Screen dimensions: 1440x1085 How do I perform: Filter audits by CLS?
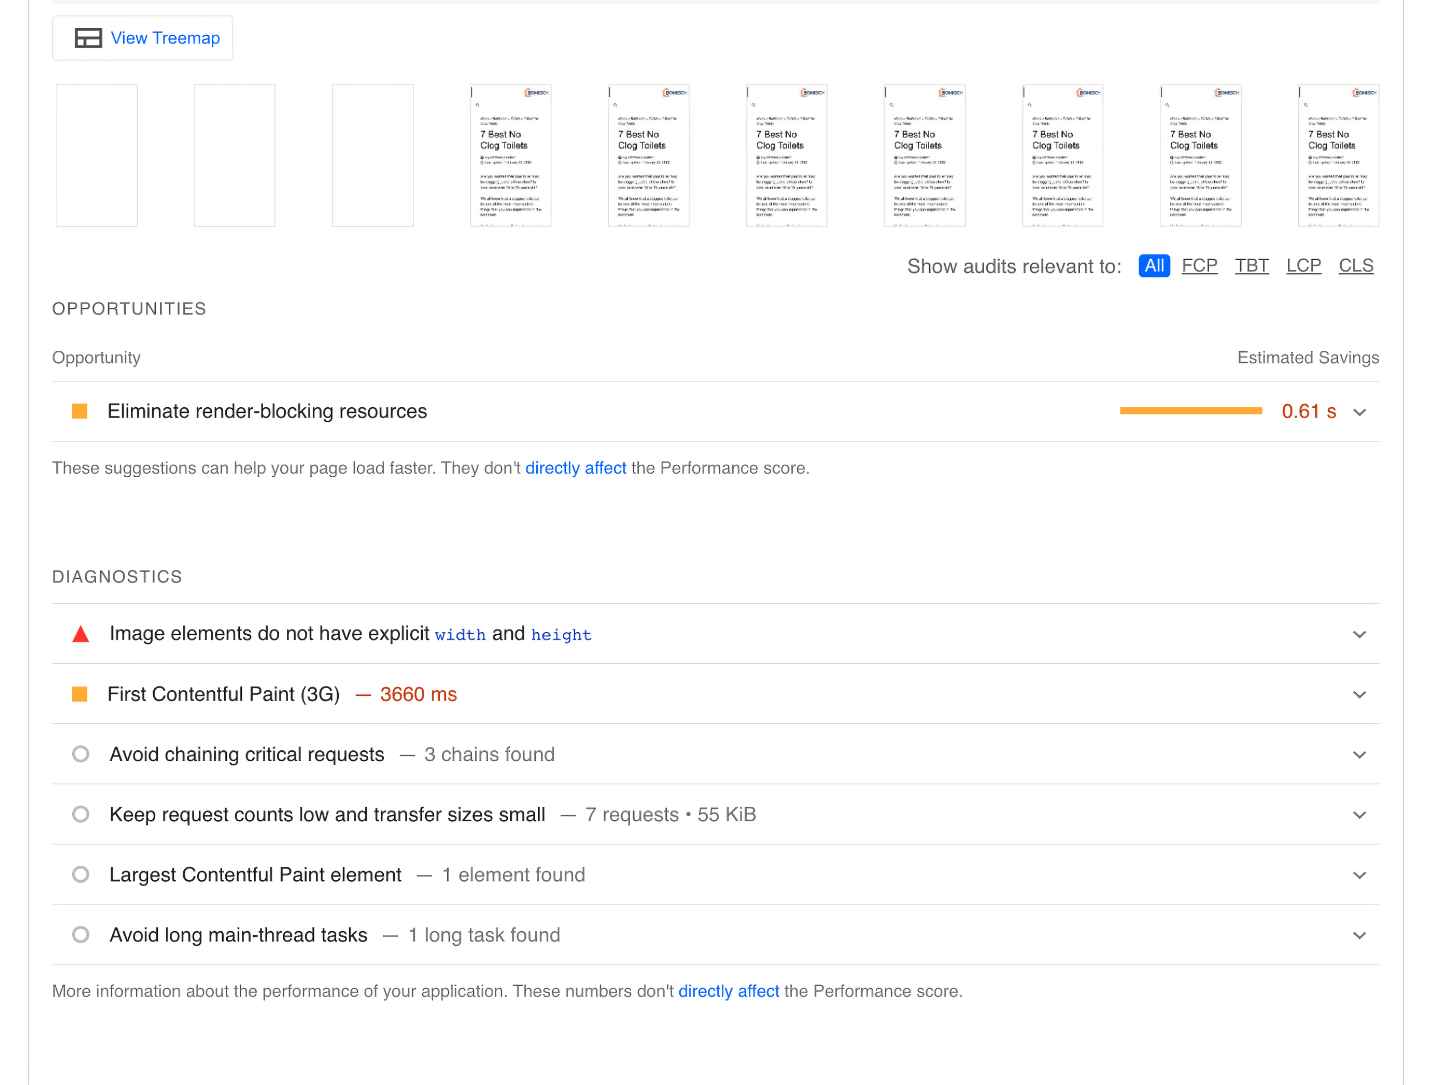1356,266
